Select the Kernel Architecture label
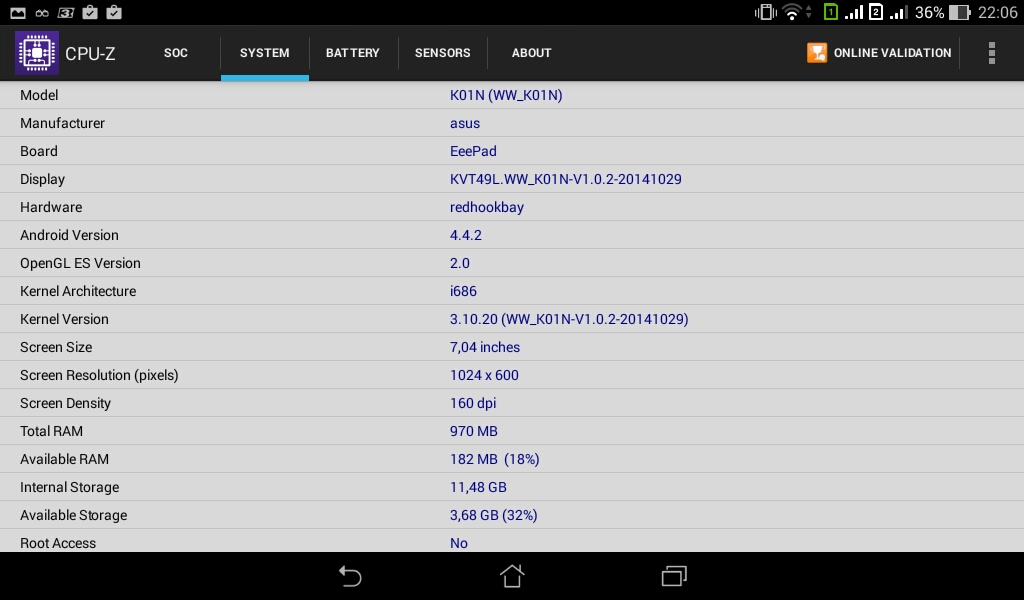This screenshot has height=600, width=1024. click(x=78, y=292)
